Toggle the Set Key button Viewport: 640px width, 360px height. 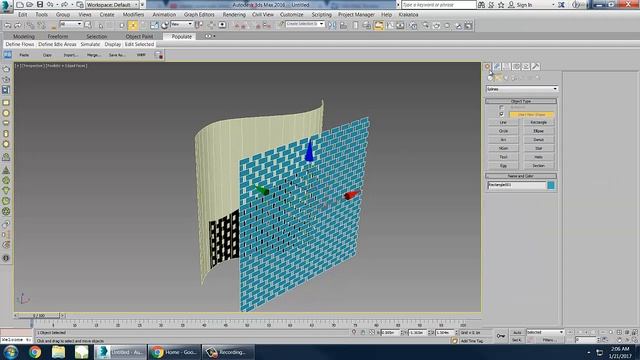coord(517,340)
